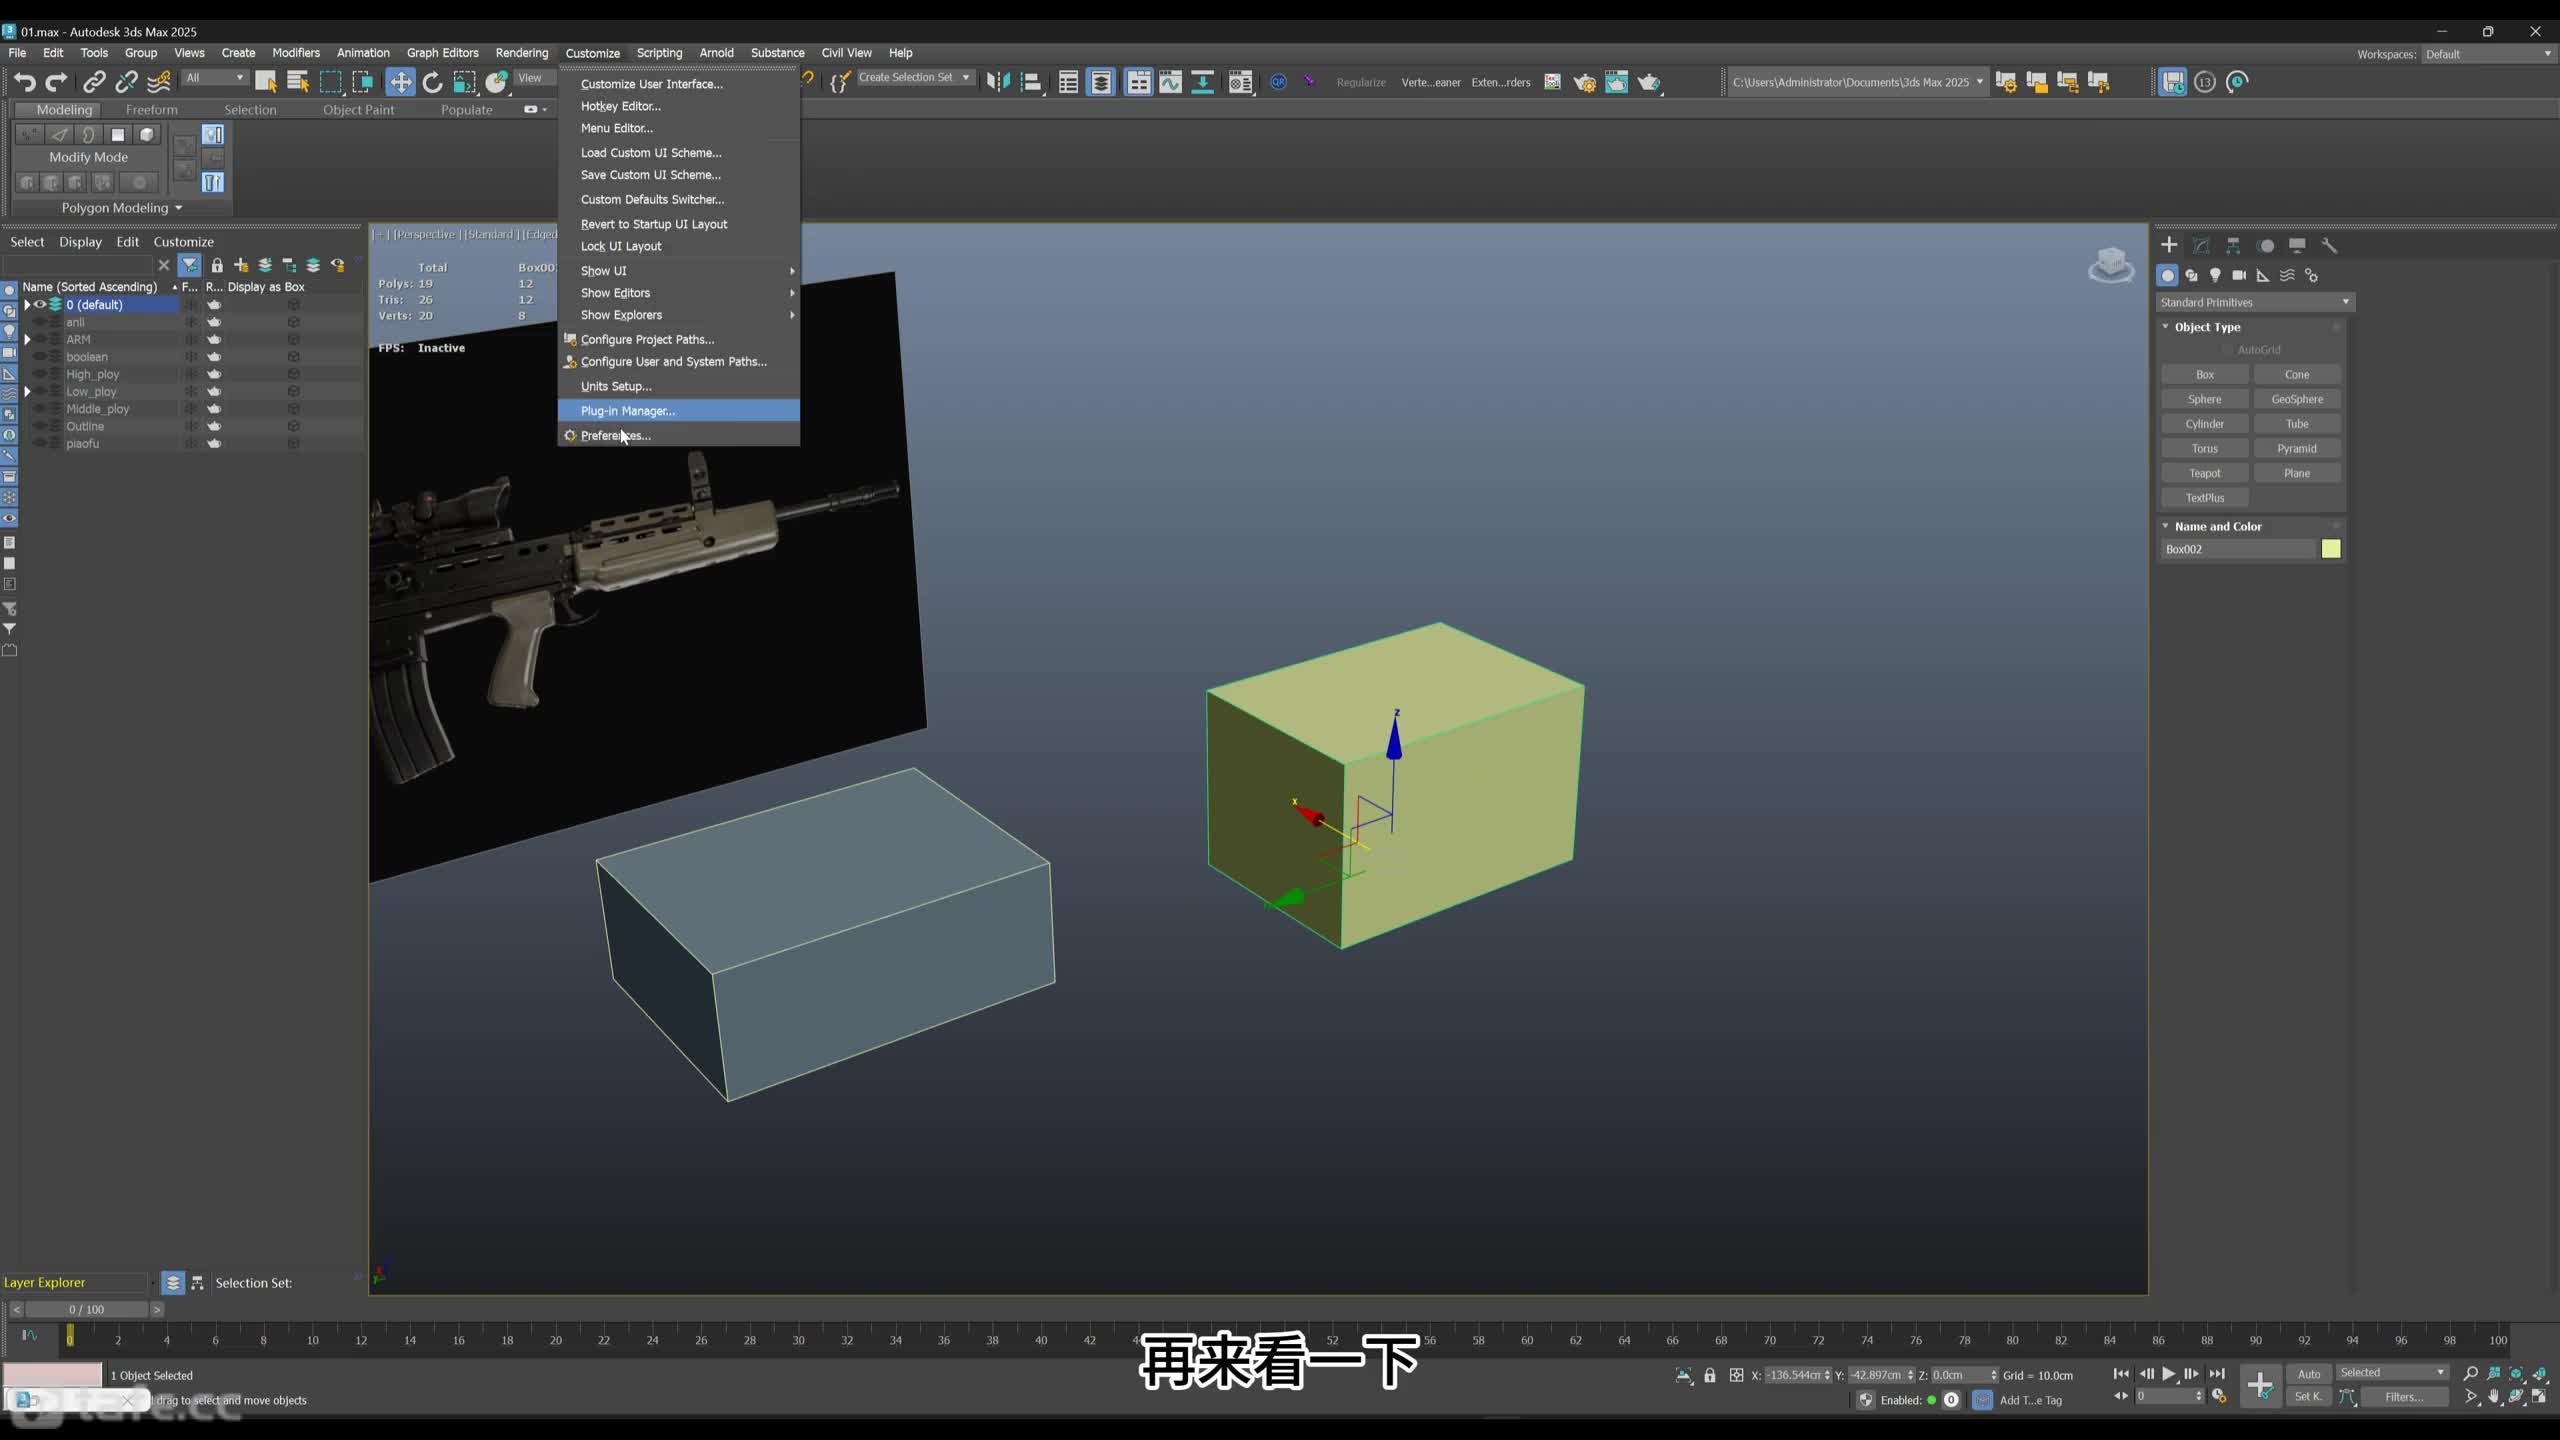
Task: Toggle visibility eye for boolean layer
Action: point(40,357)
